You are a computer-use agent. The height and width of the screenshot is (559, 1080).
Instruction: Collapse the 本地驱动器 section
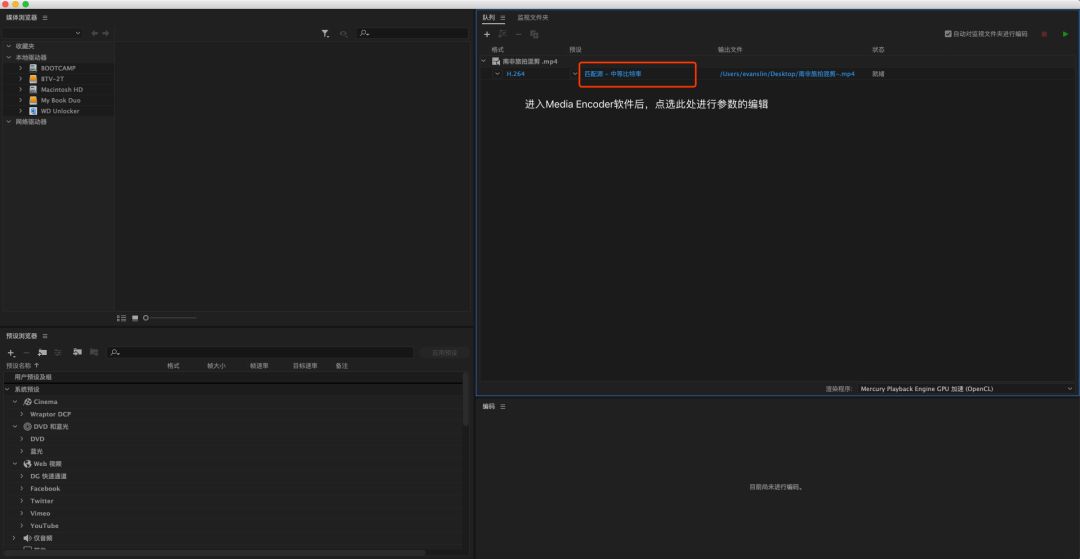pyautogui.click(x=9, y=57)
